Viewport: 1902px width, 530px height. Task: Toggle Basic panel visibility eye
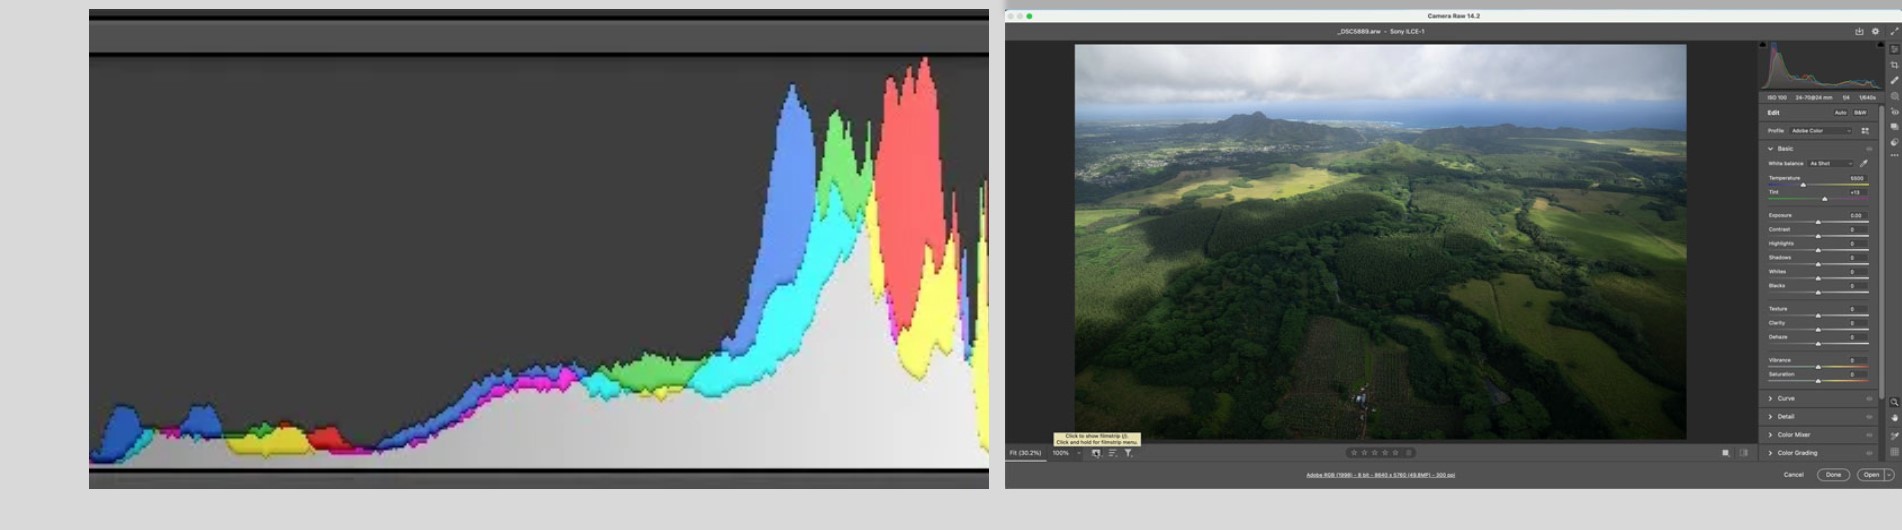(x=1869, y=149)
